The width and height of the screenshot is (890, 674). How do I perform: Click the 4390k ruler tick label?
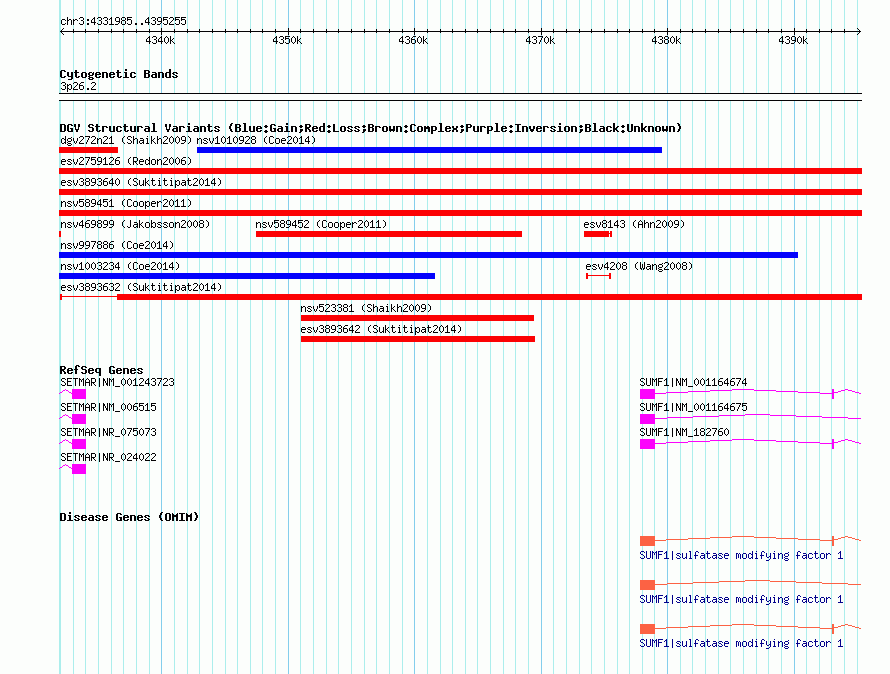[793, 40]
